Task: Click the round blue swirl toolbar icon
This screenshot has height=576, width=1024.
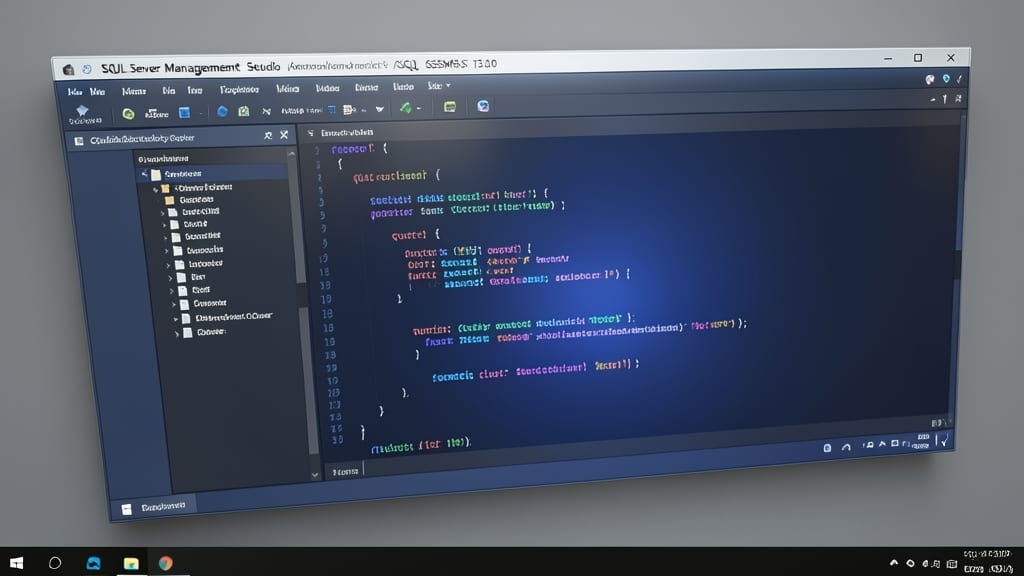Action: coord(483,106)
